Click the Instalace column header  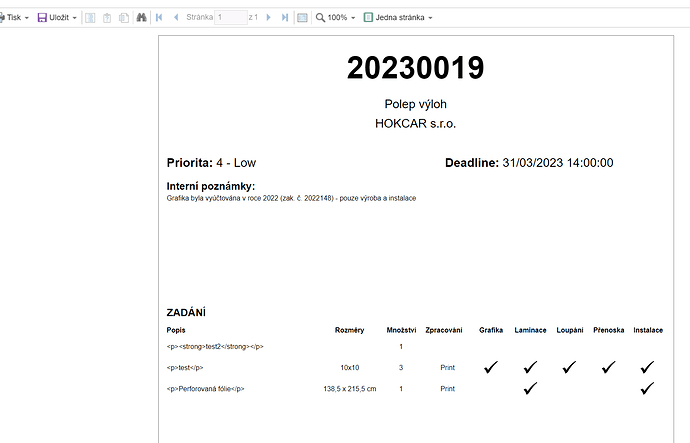(x=648, y=330)
